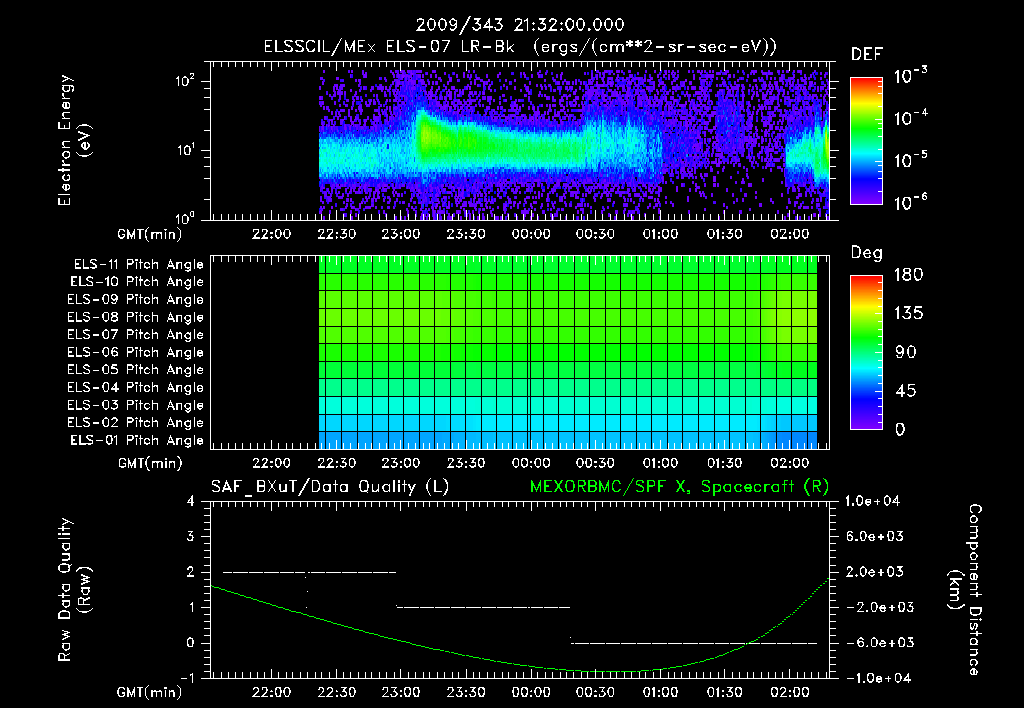
Task: Click the 'Component Distance (km)' axis label
Action: pos(965,590)
